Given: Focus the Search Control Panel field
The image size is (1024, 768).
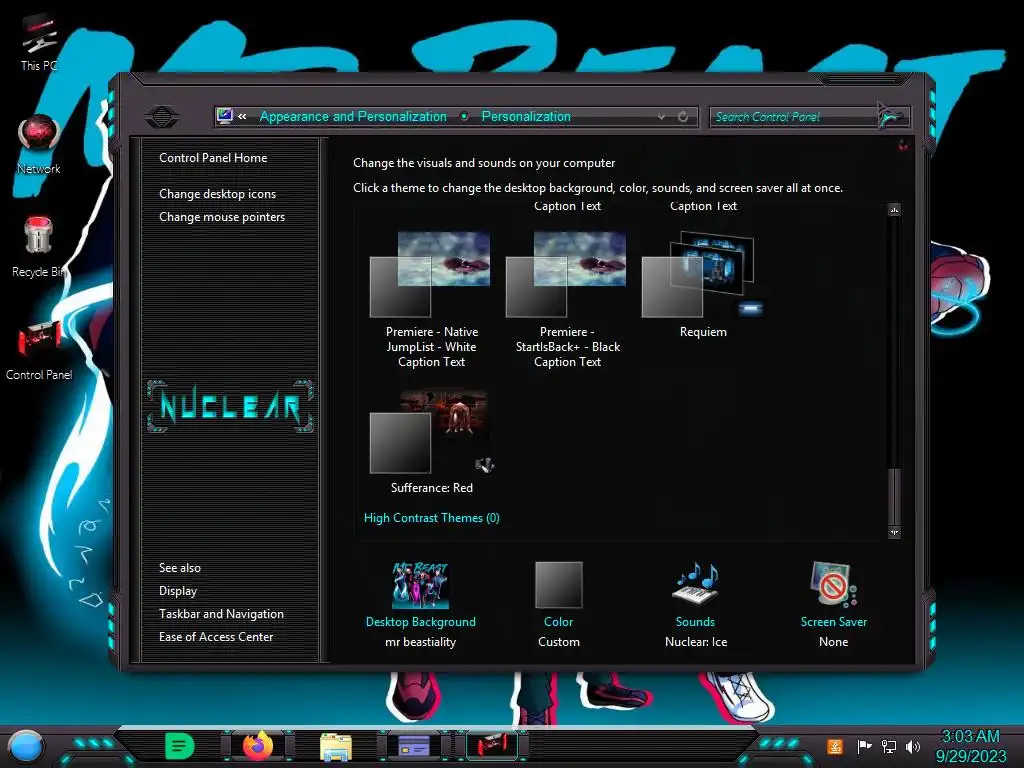Looking at the screenshot, I should coord(793,117).
